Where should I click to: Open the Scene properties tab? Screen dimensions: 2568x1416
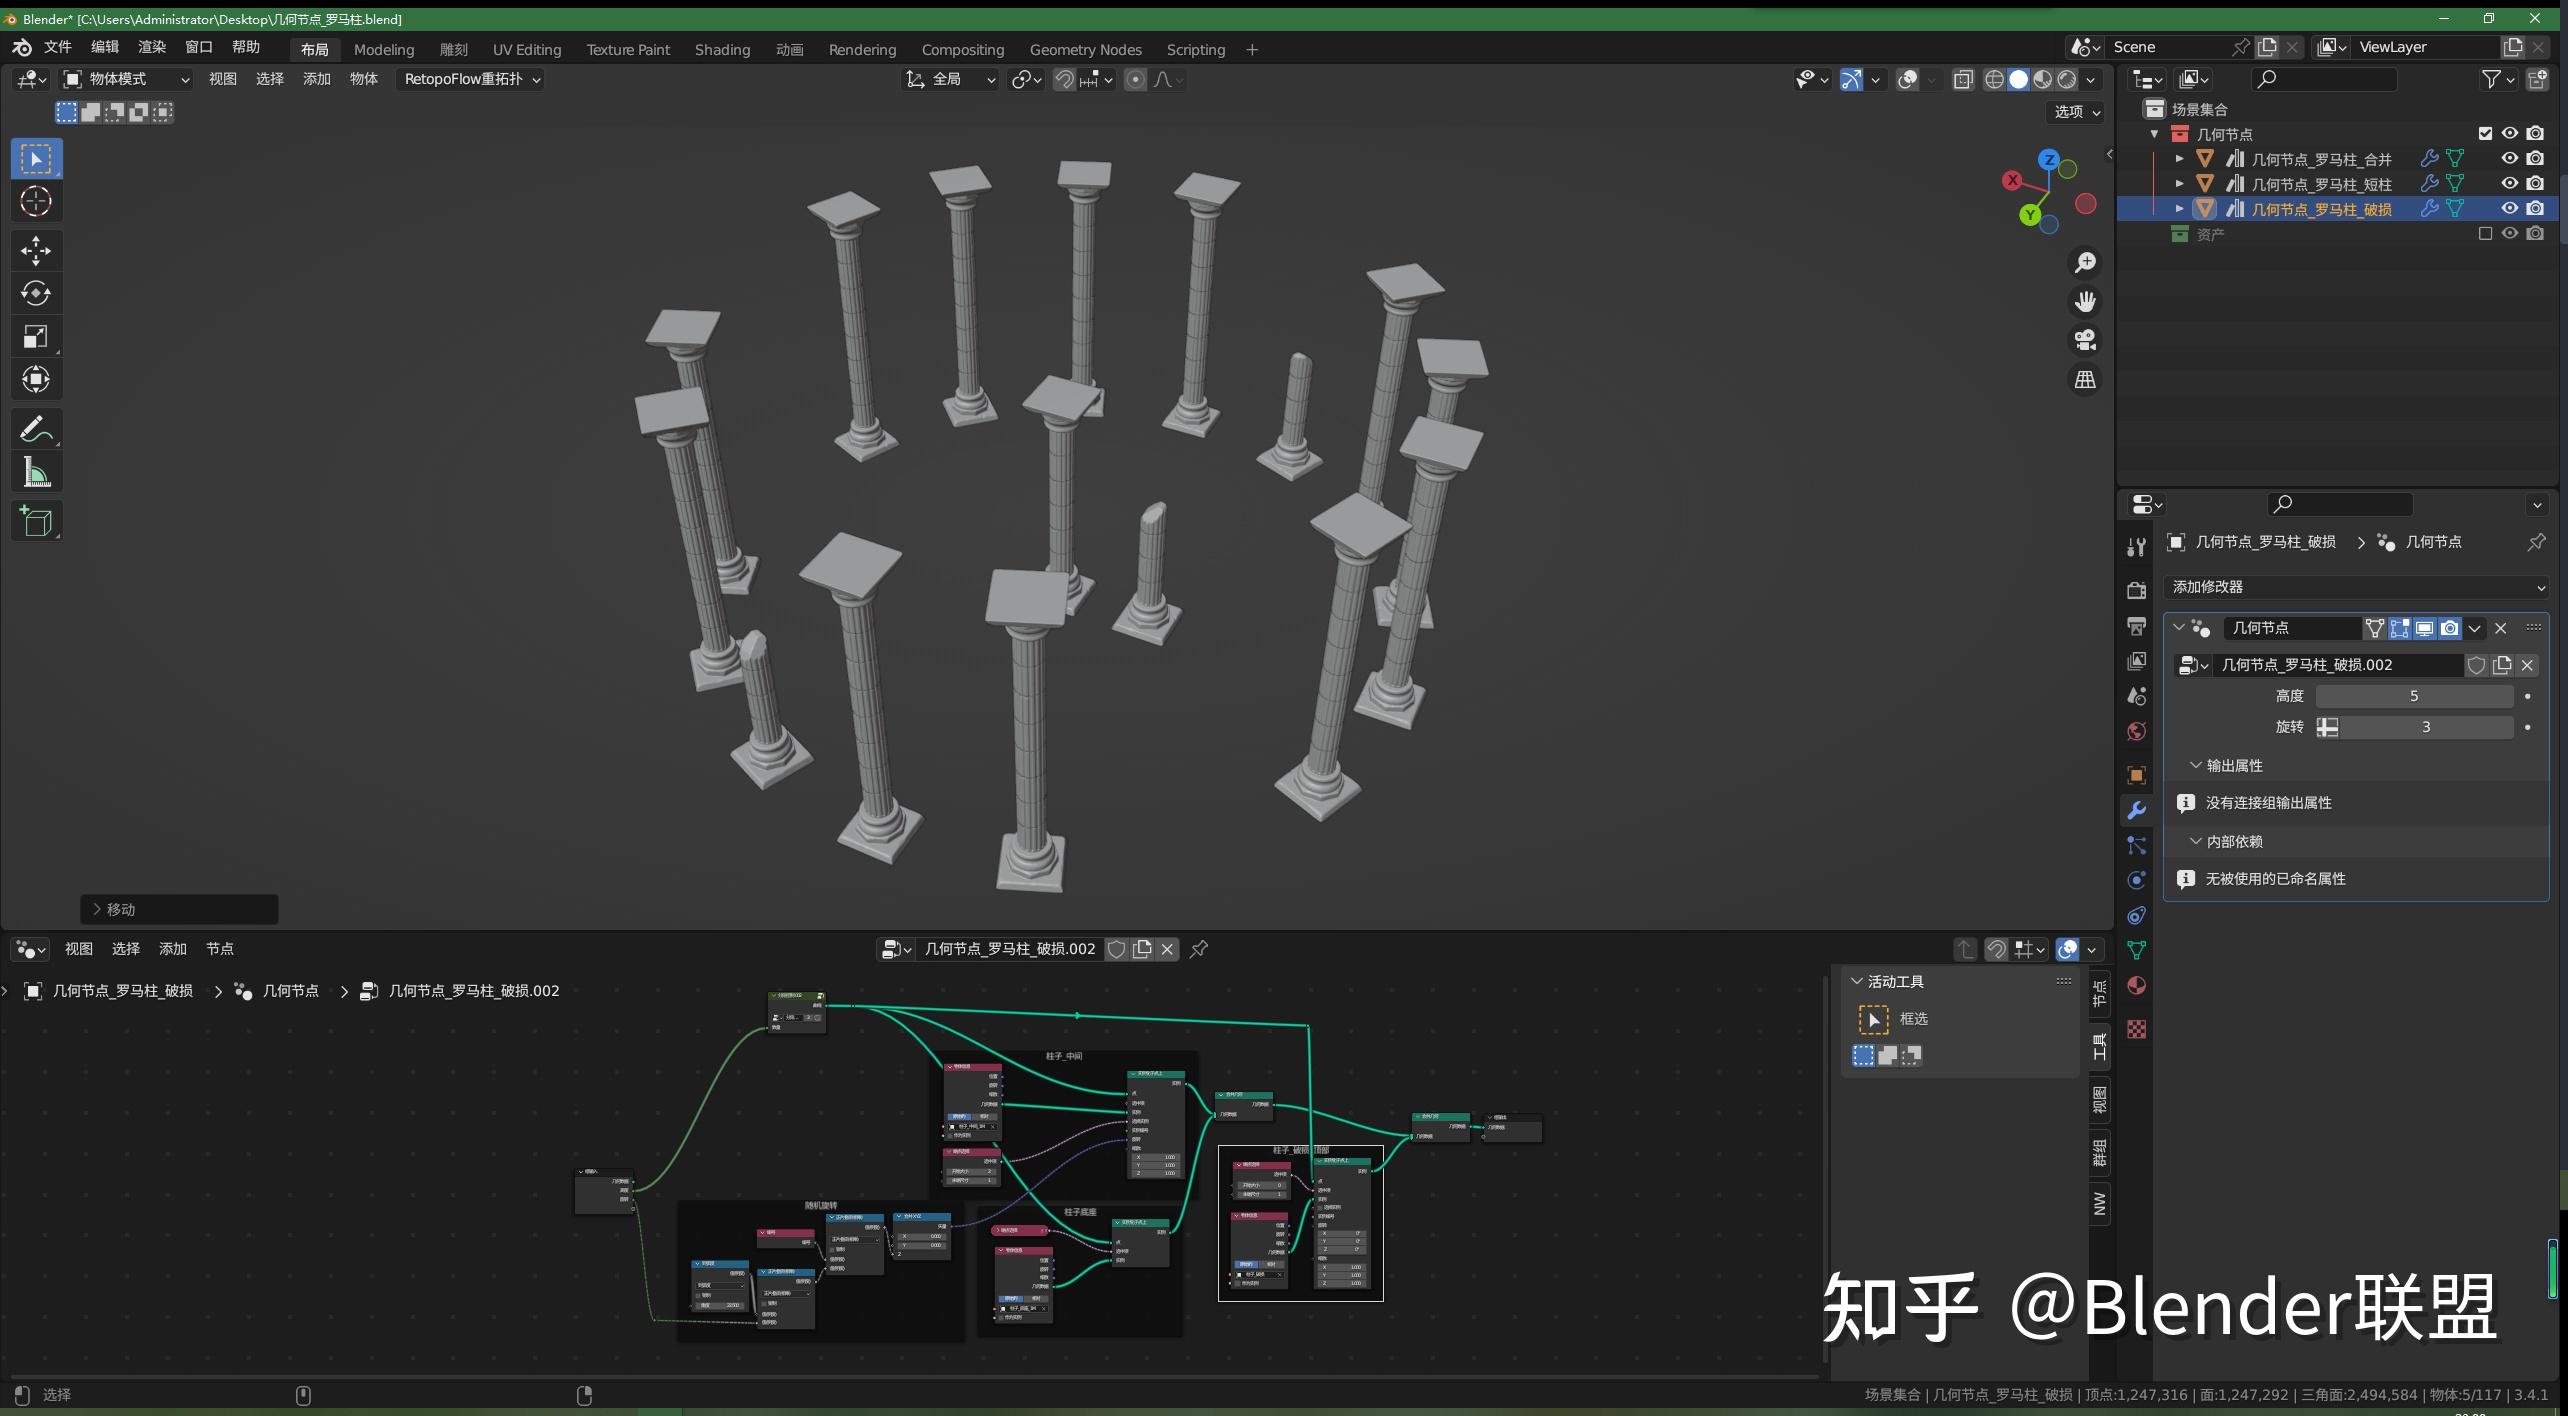(x=2136, y=696)
